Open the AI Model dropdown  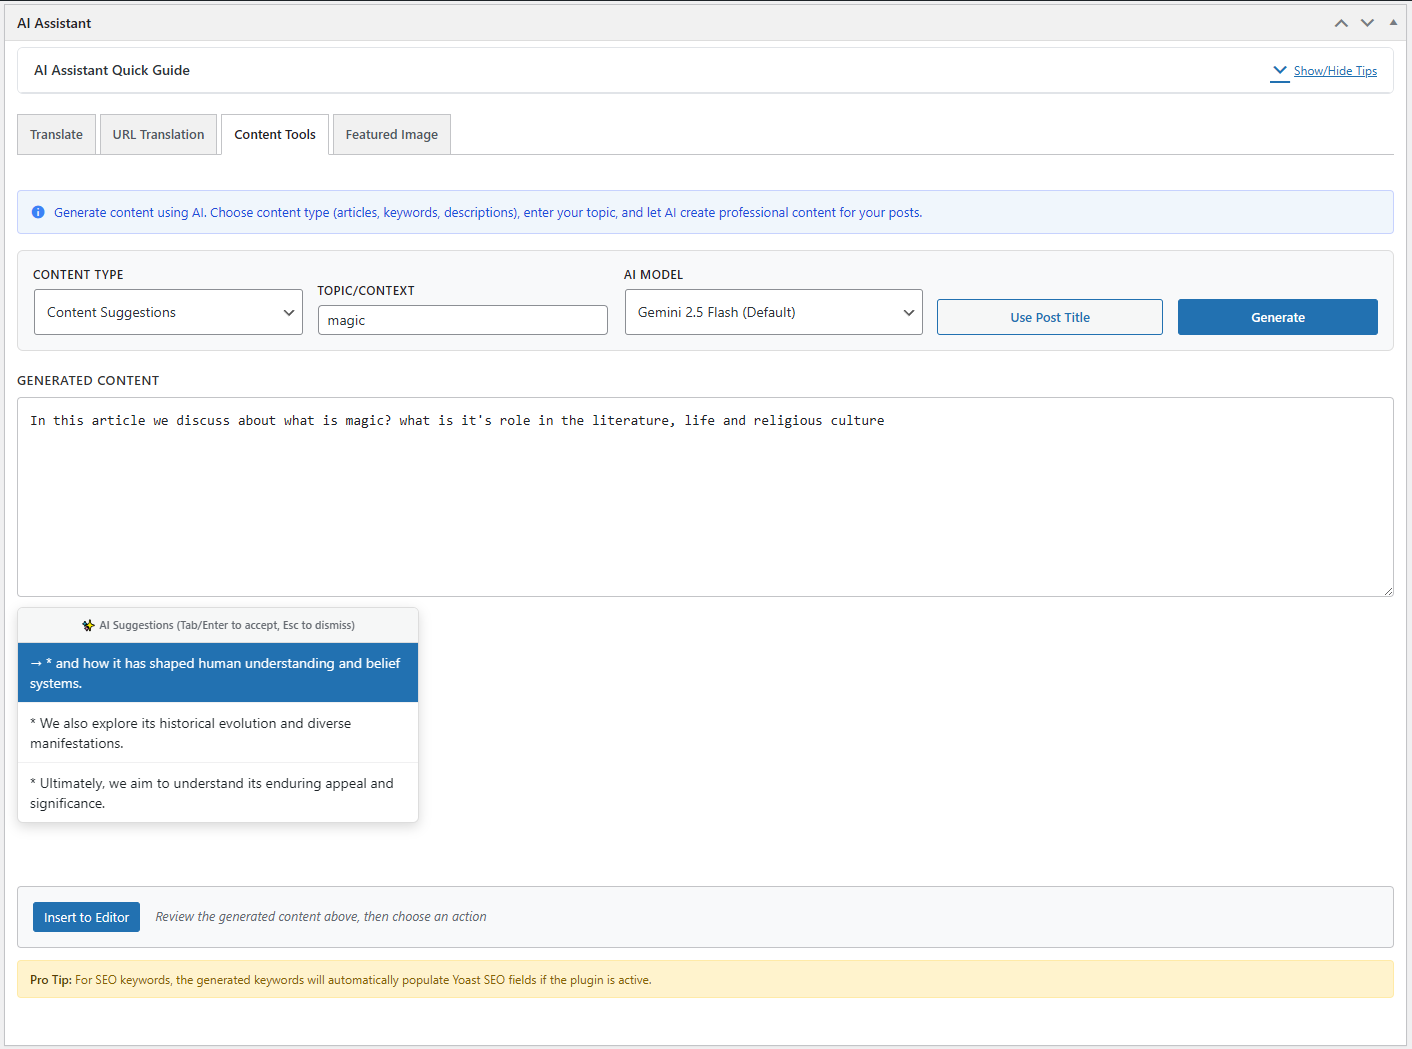774,312
